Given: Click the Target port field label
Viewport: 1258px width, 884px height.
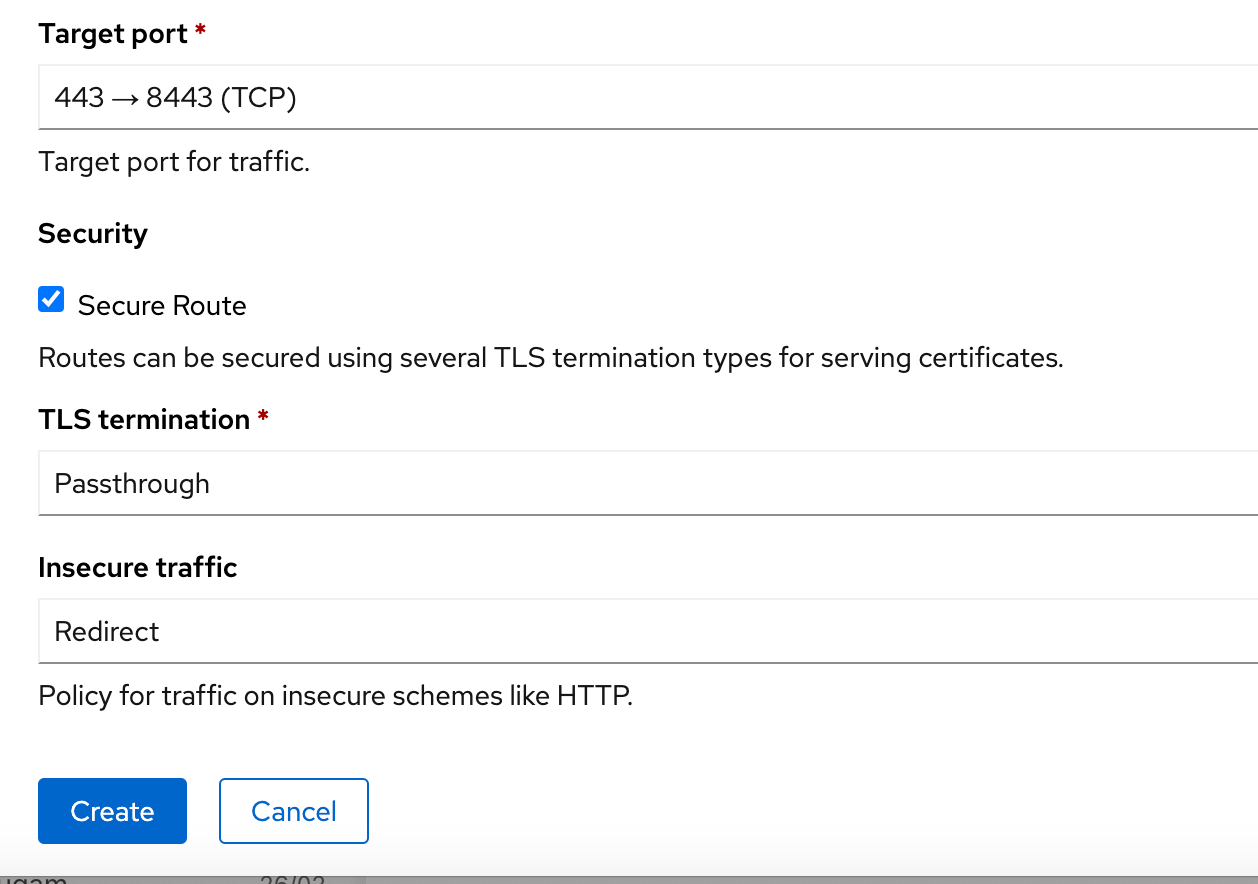Looking at the screenshot, I should pyautogui.click(x=113, y=34).
